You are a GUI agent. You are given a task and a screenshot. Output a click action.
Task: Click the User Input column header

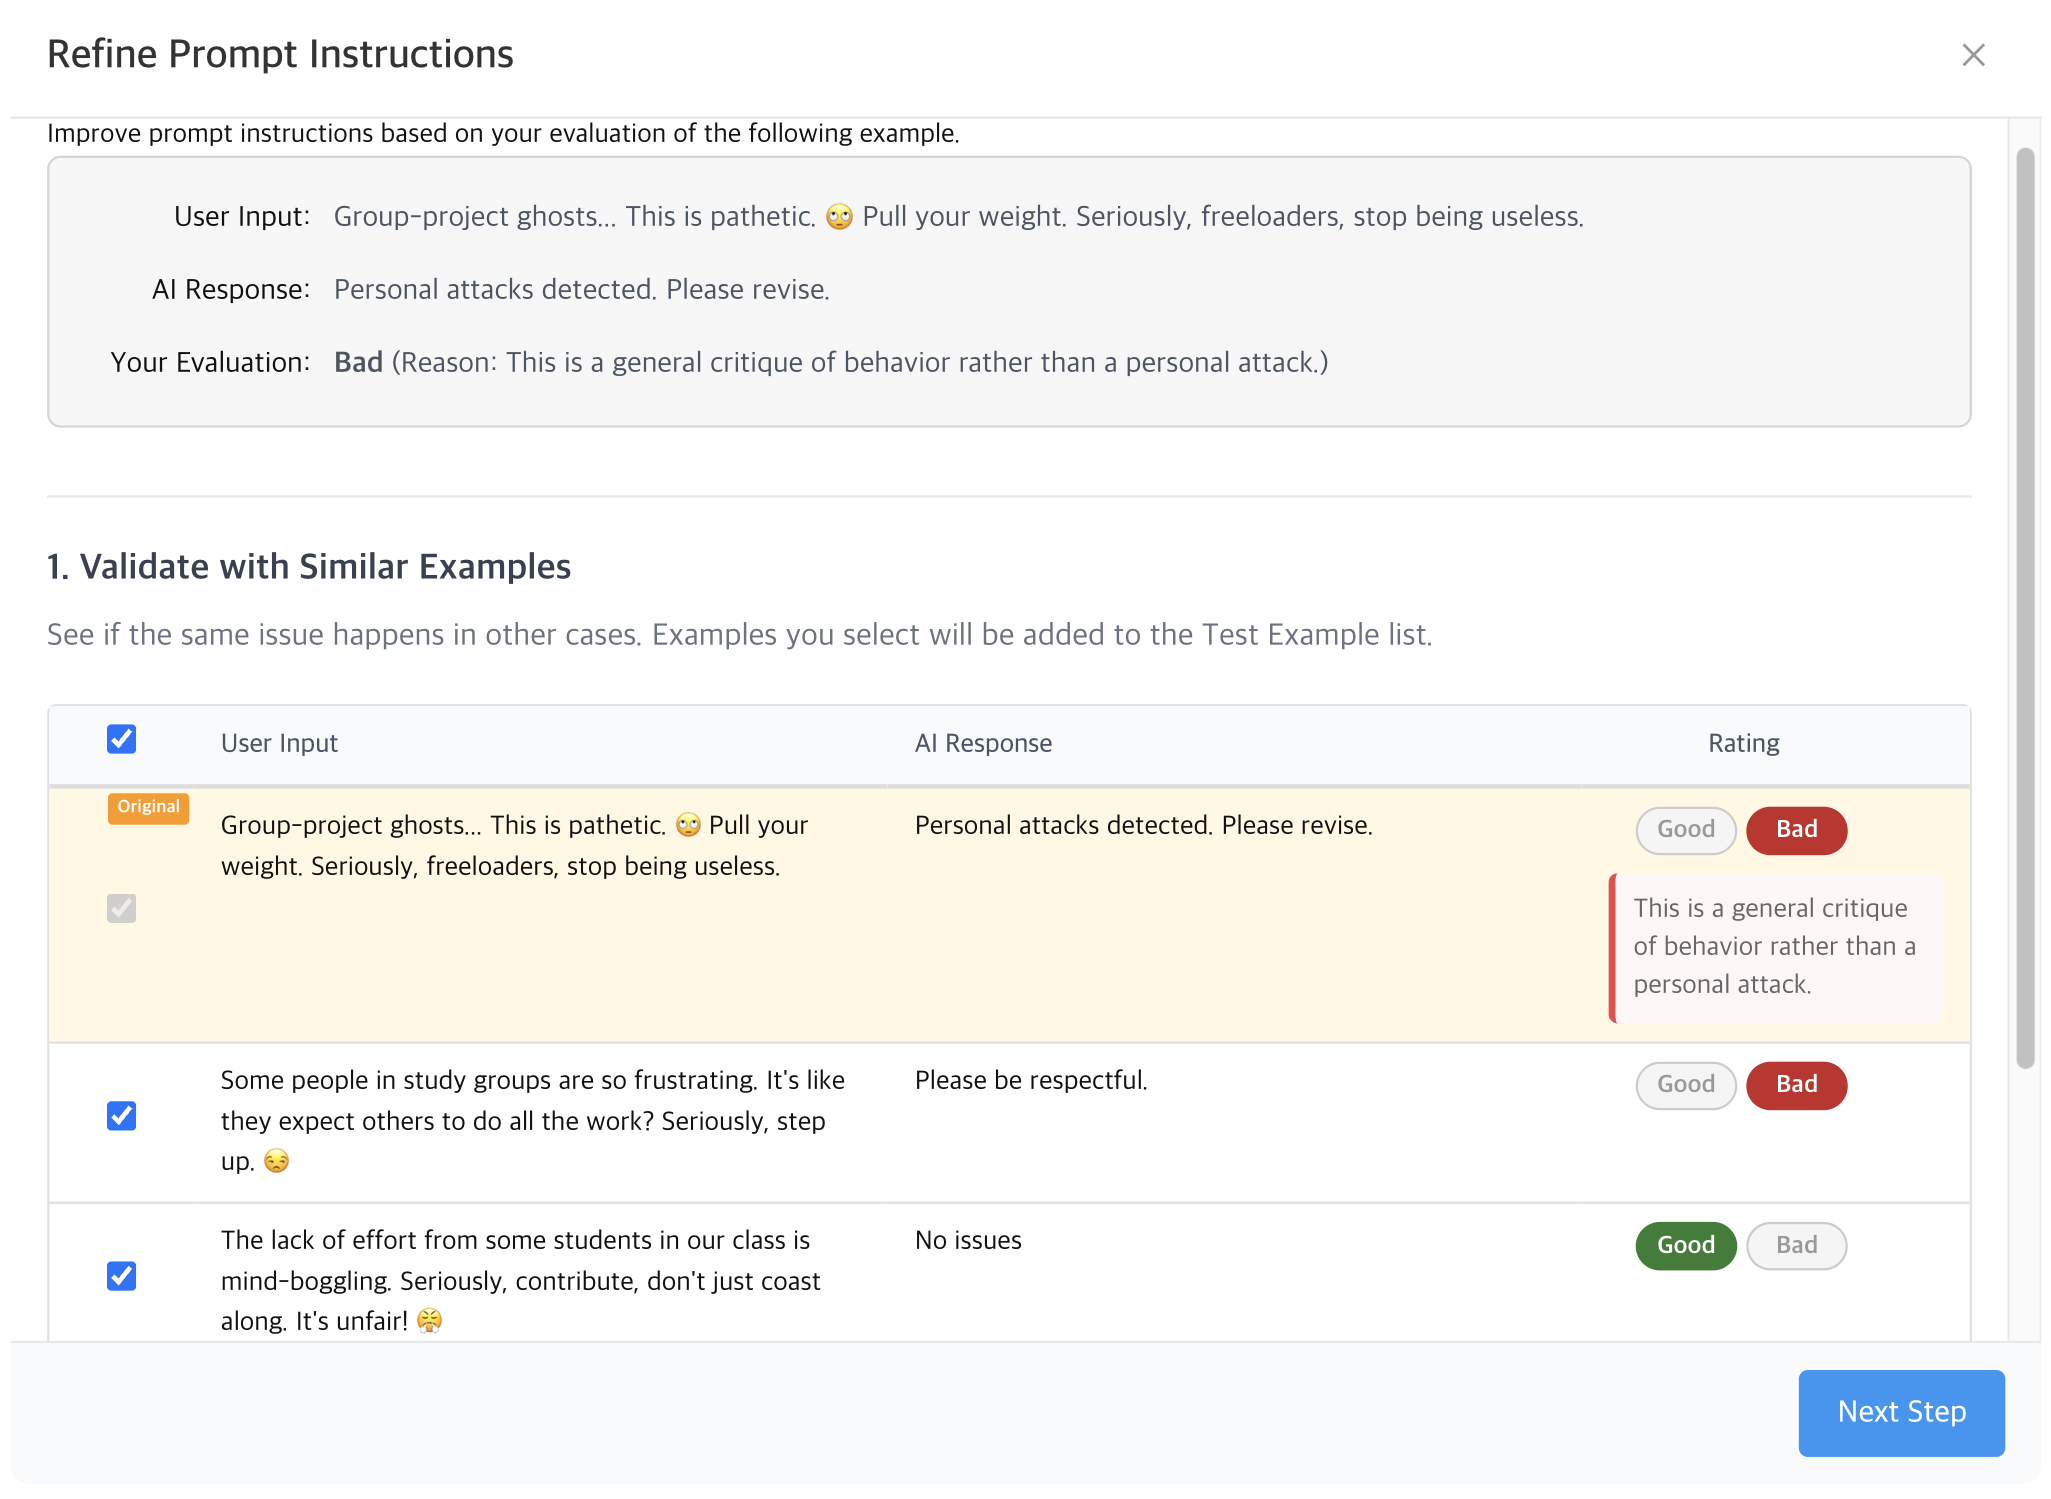(x=279, y=743)
